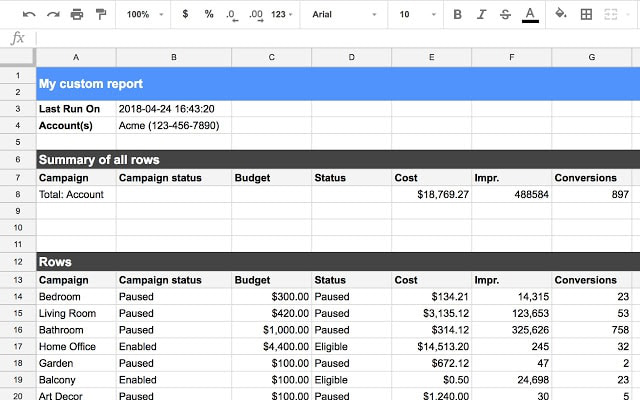640x400 pixels.
Task: Open the cell borders menu
Action: click(586, 15)
